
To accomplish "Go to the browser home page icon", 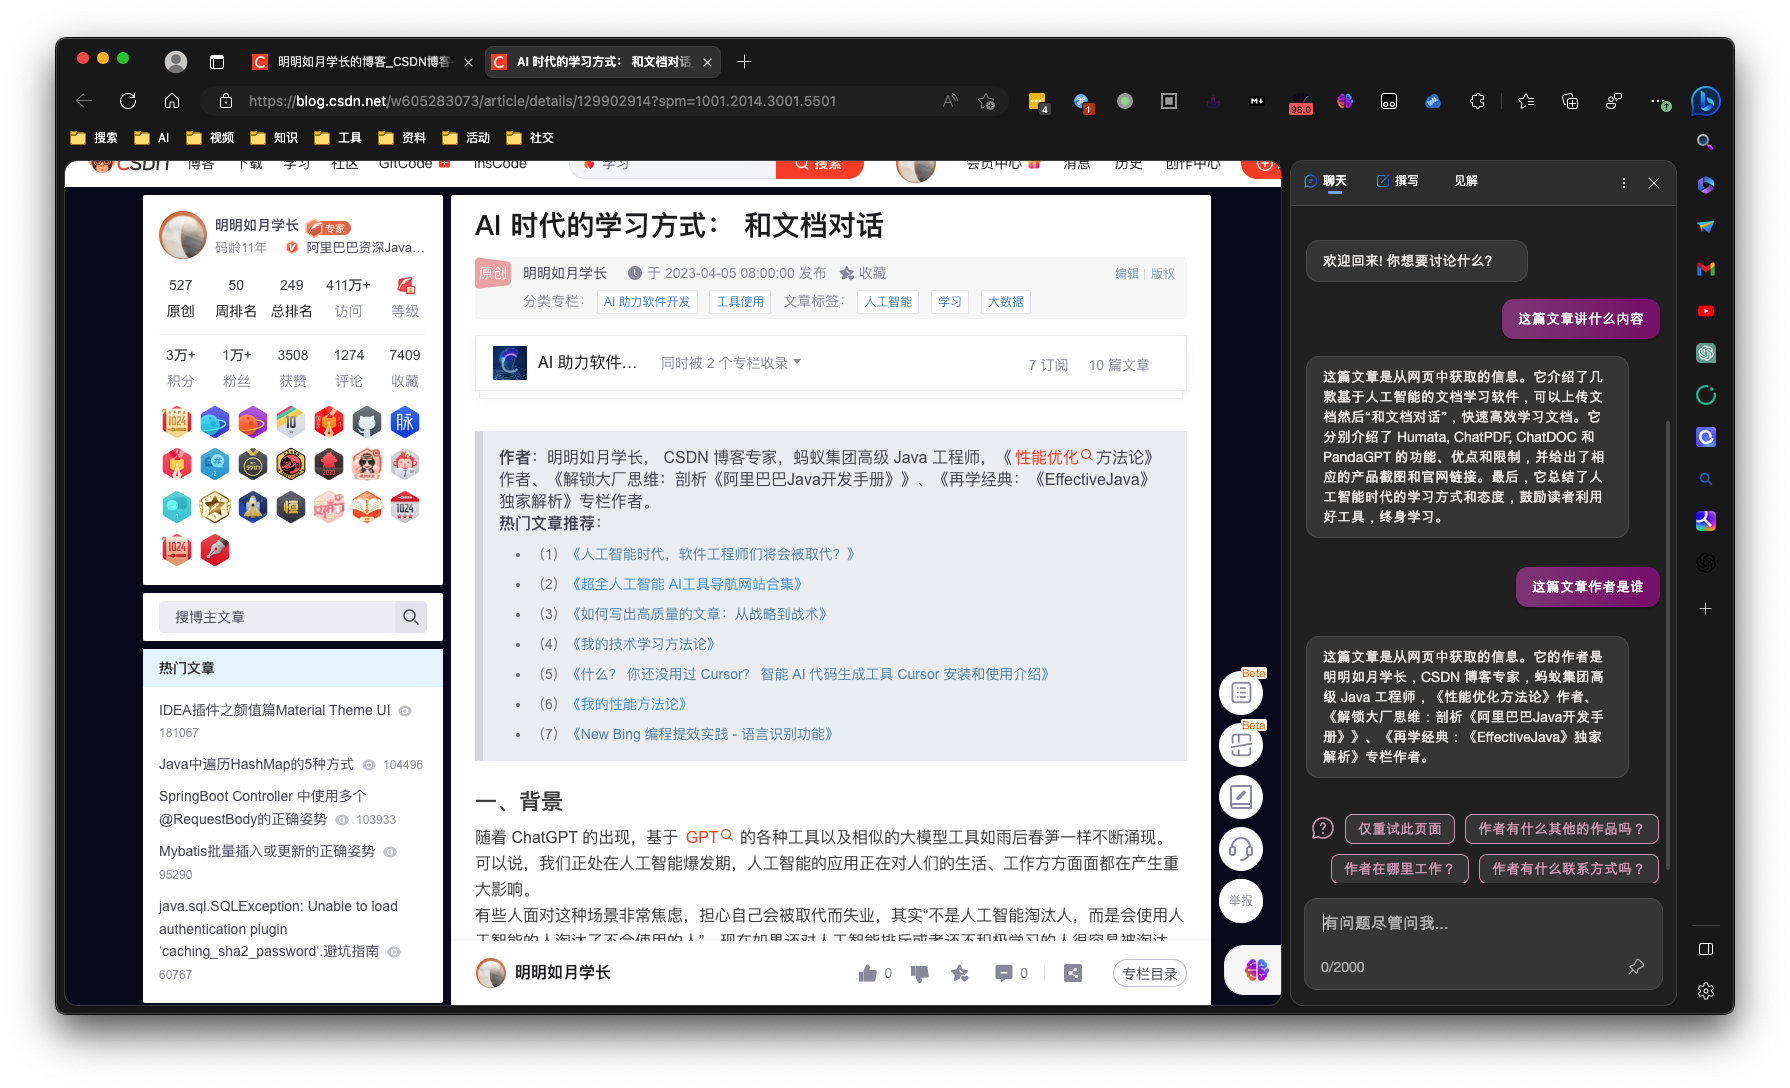I will (172, 101).
